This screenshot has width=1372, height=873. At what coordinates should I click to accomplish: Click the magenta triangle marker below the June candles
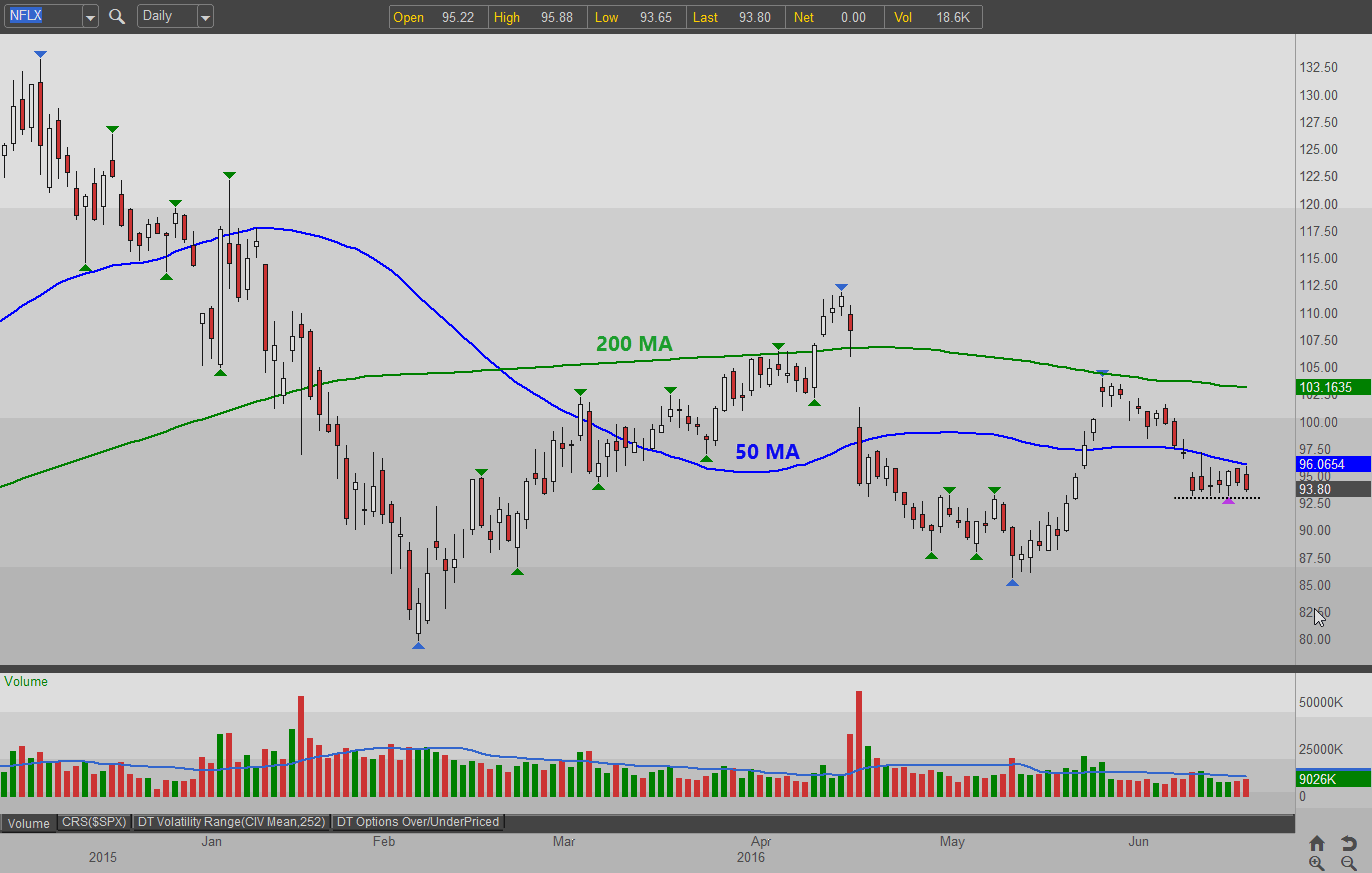(x=1228, y=501)
